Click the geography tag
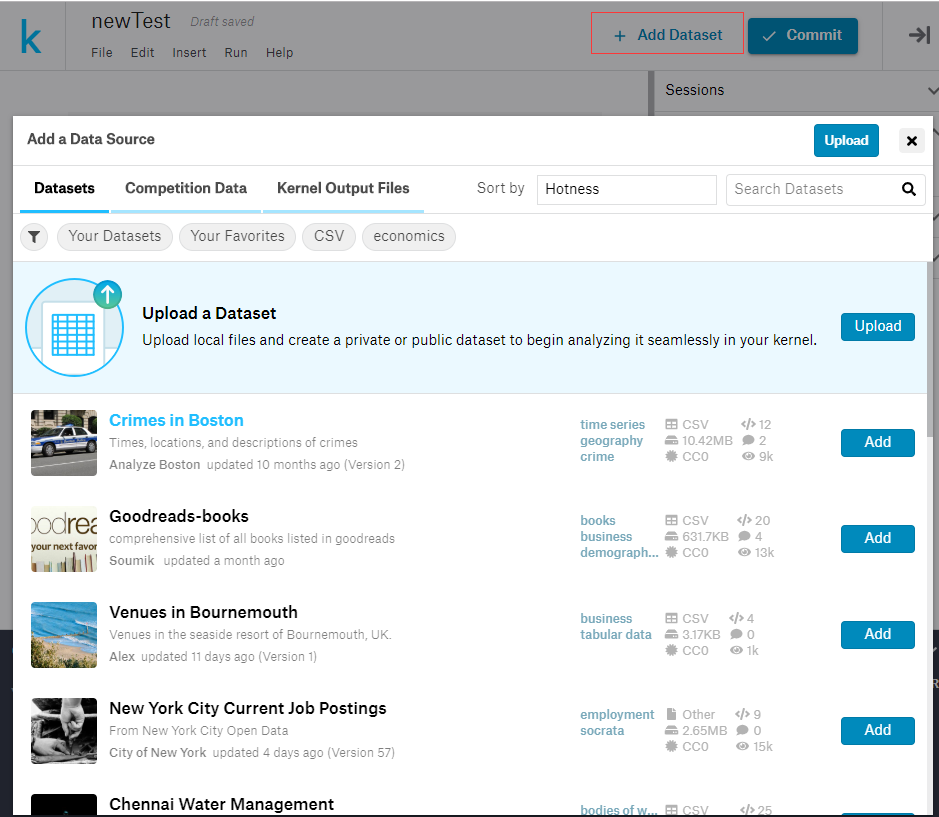The width and height of the screenshot is (939, 817). [x=611, y=441]
